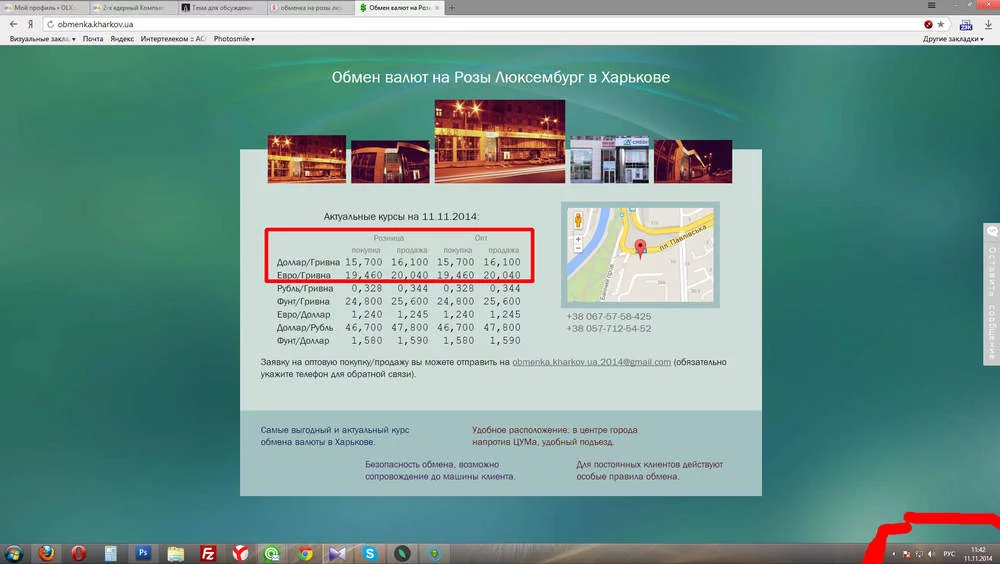Click the large center night photo thumbnail

(499, 142)
